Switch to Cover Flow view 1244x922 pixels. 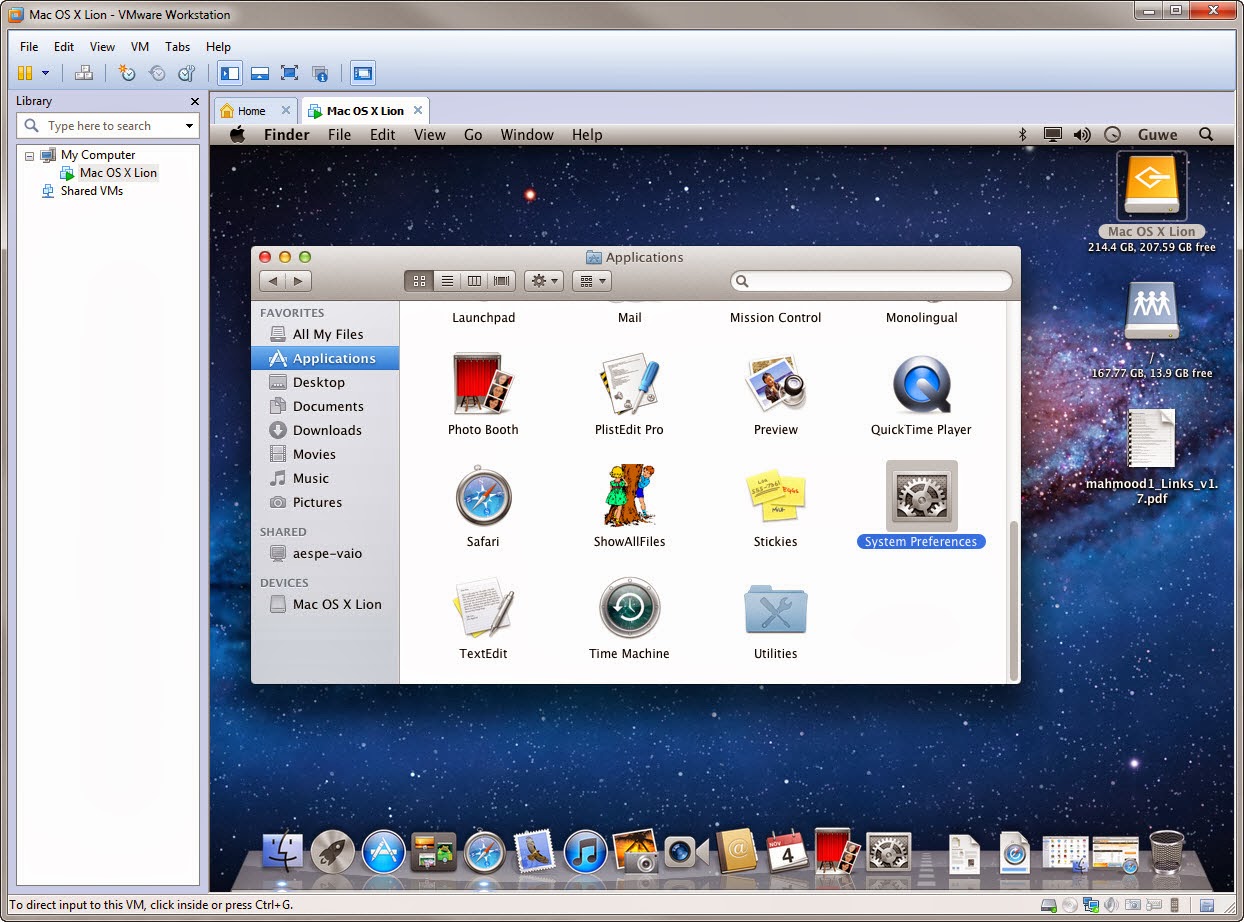pyautogui.click(x=501, y=281)
